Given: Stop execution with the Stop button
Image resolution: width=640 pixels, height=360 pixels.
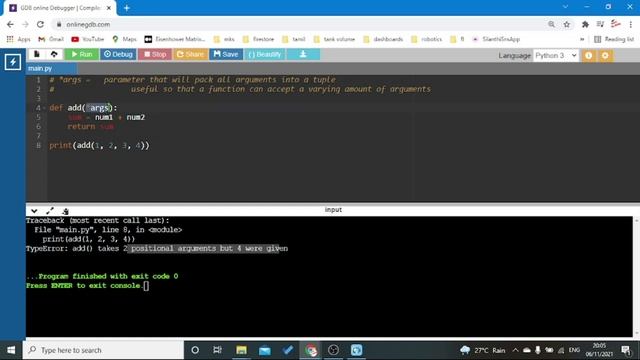Looking at the screenshot, I should click(x=155, y=54).
